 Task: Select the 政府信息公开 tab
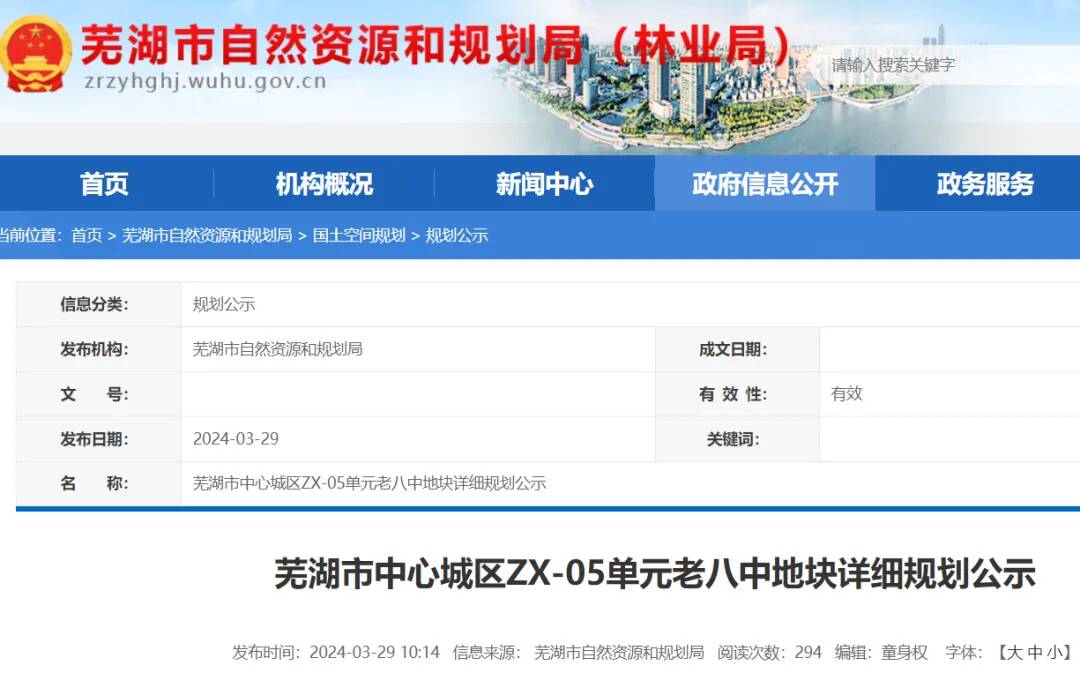point(765,184)
